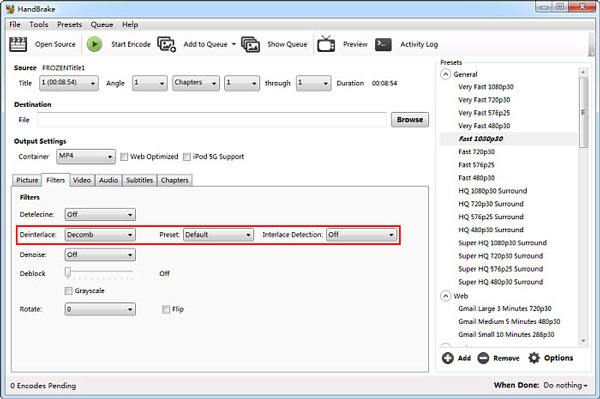Click the Show Queue label
This screenshot has width=600, height=399.
[x=287, y=44]
